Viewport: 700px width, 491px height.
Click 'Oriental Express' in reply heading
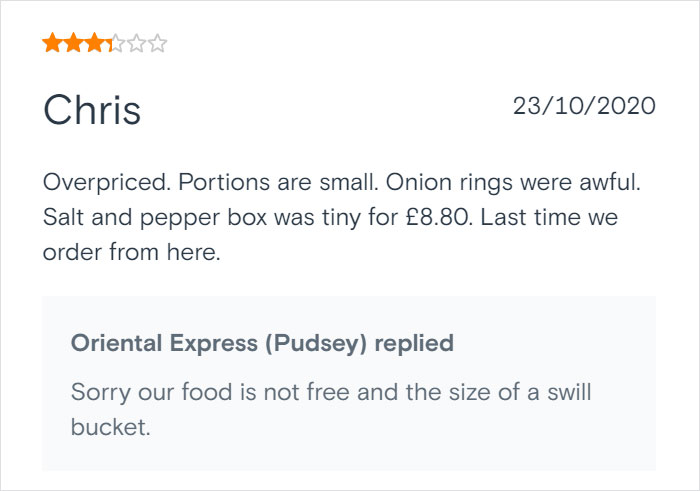pos(164,344)
